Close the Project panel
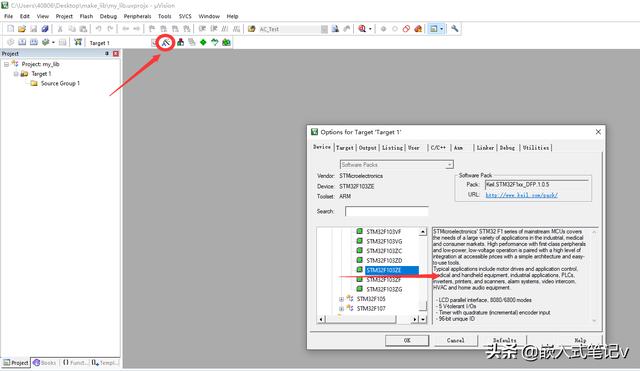Image resolution: width=640 pixels, height=371 pixels. click(x=116, y=53)
